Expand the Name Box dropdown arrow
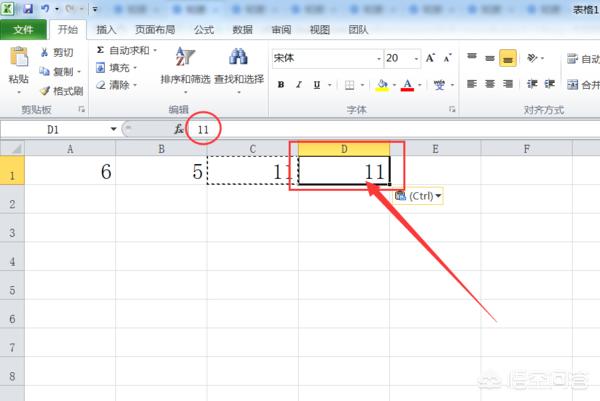This screenshot has width=600, height=401. tap(113, 129)
